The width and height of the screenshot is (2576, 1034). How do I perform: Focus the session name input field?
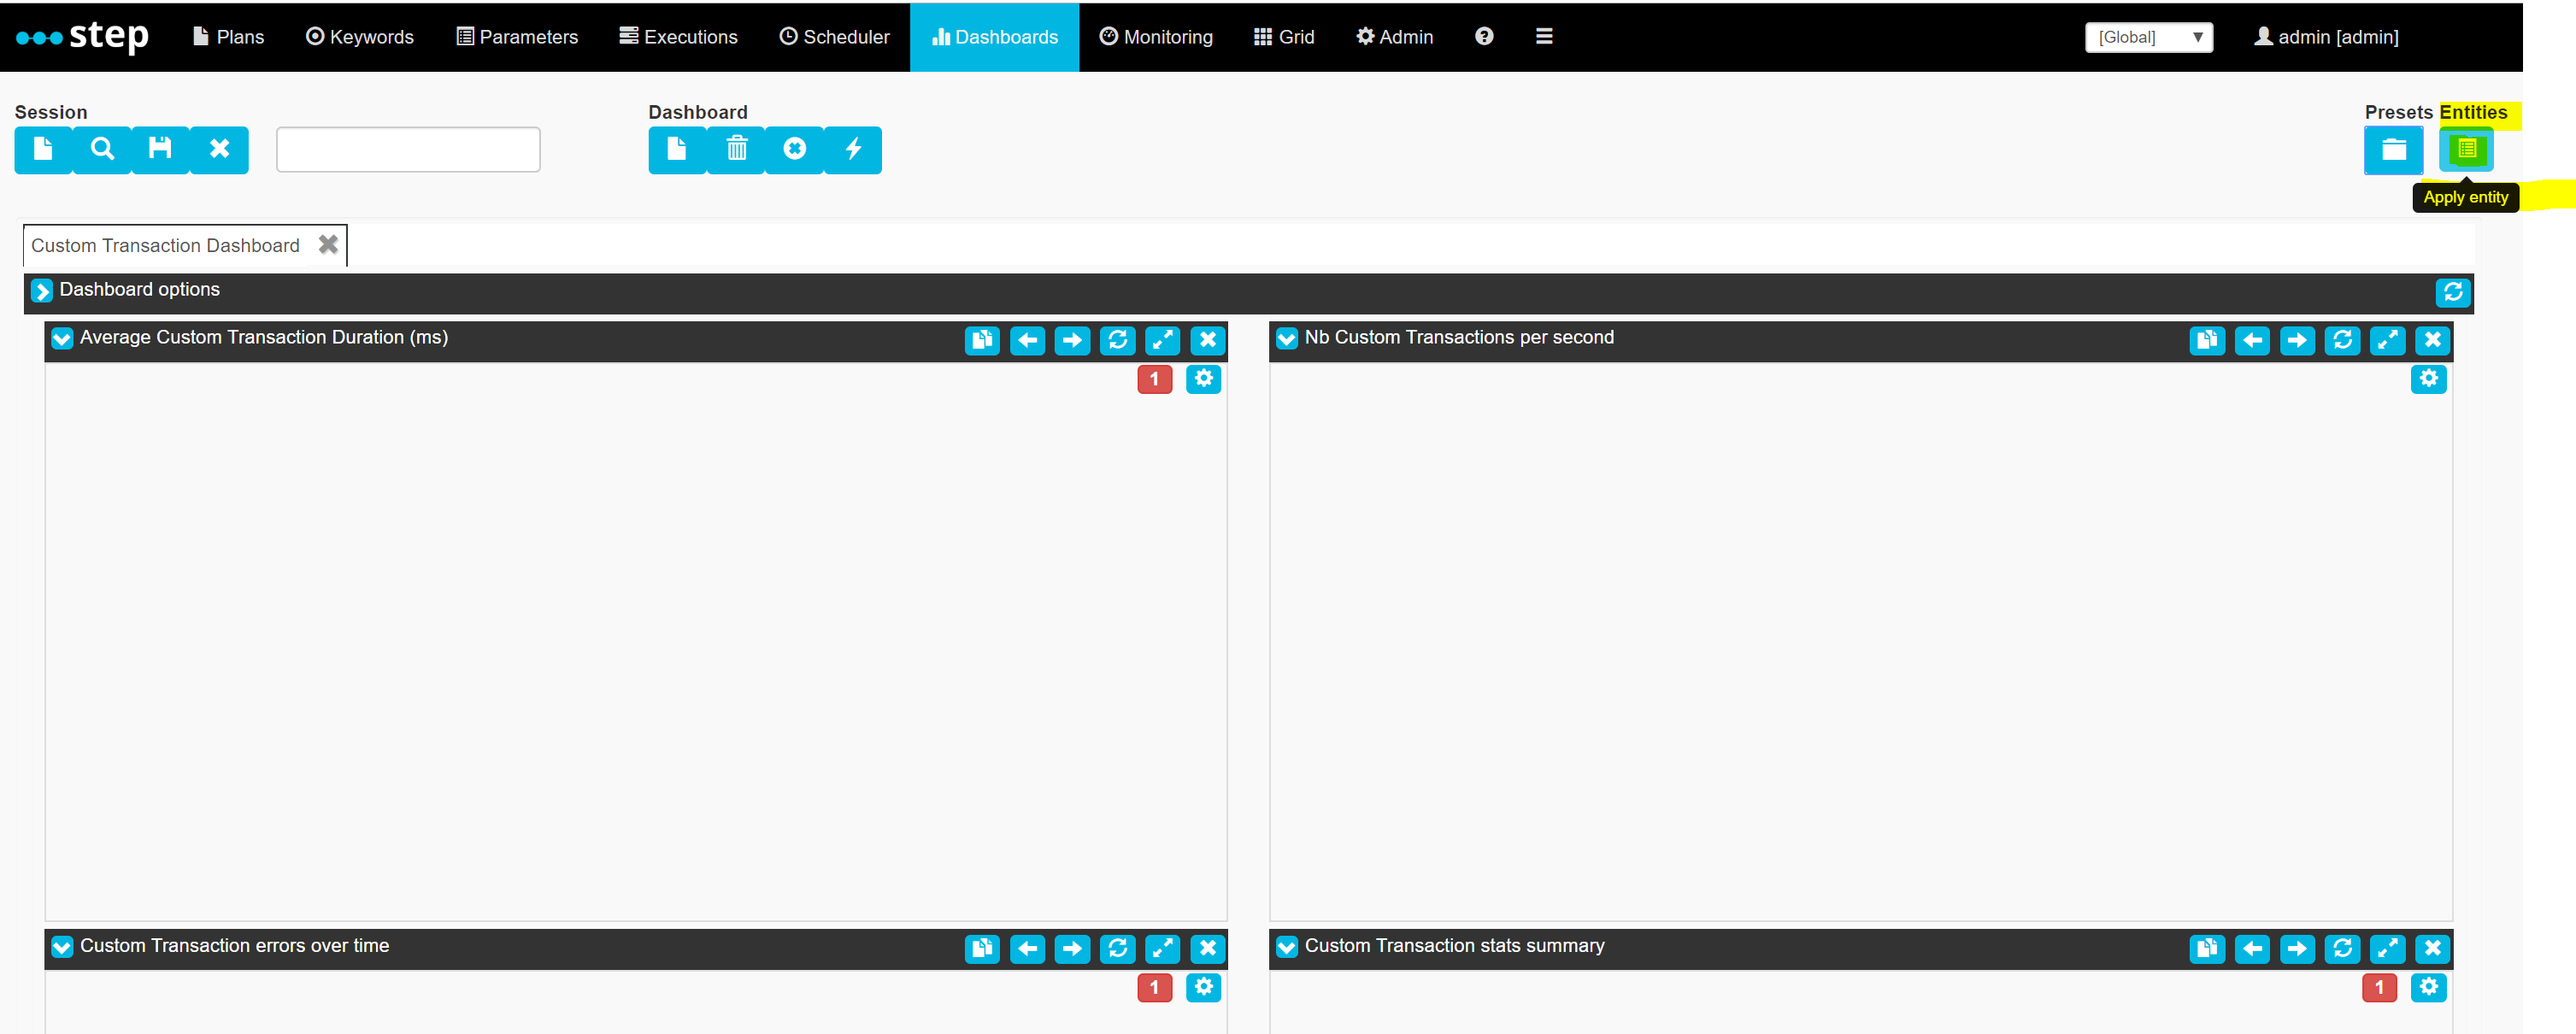408,150
